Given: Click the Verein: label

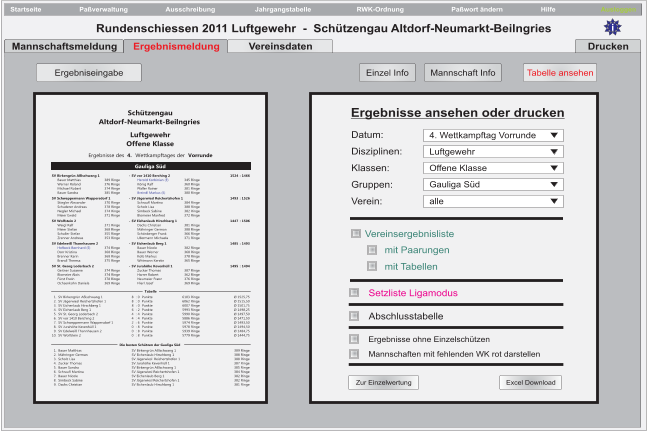Looking at the screenshot, I should coord(366,201).
